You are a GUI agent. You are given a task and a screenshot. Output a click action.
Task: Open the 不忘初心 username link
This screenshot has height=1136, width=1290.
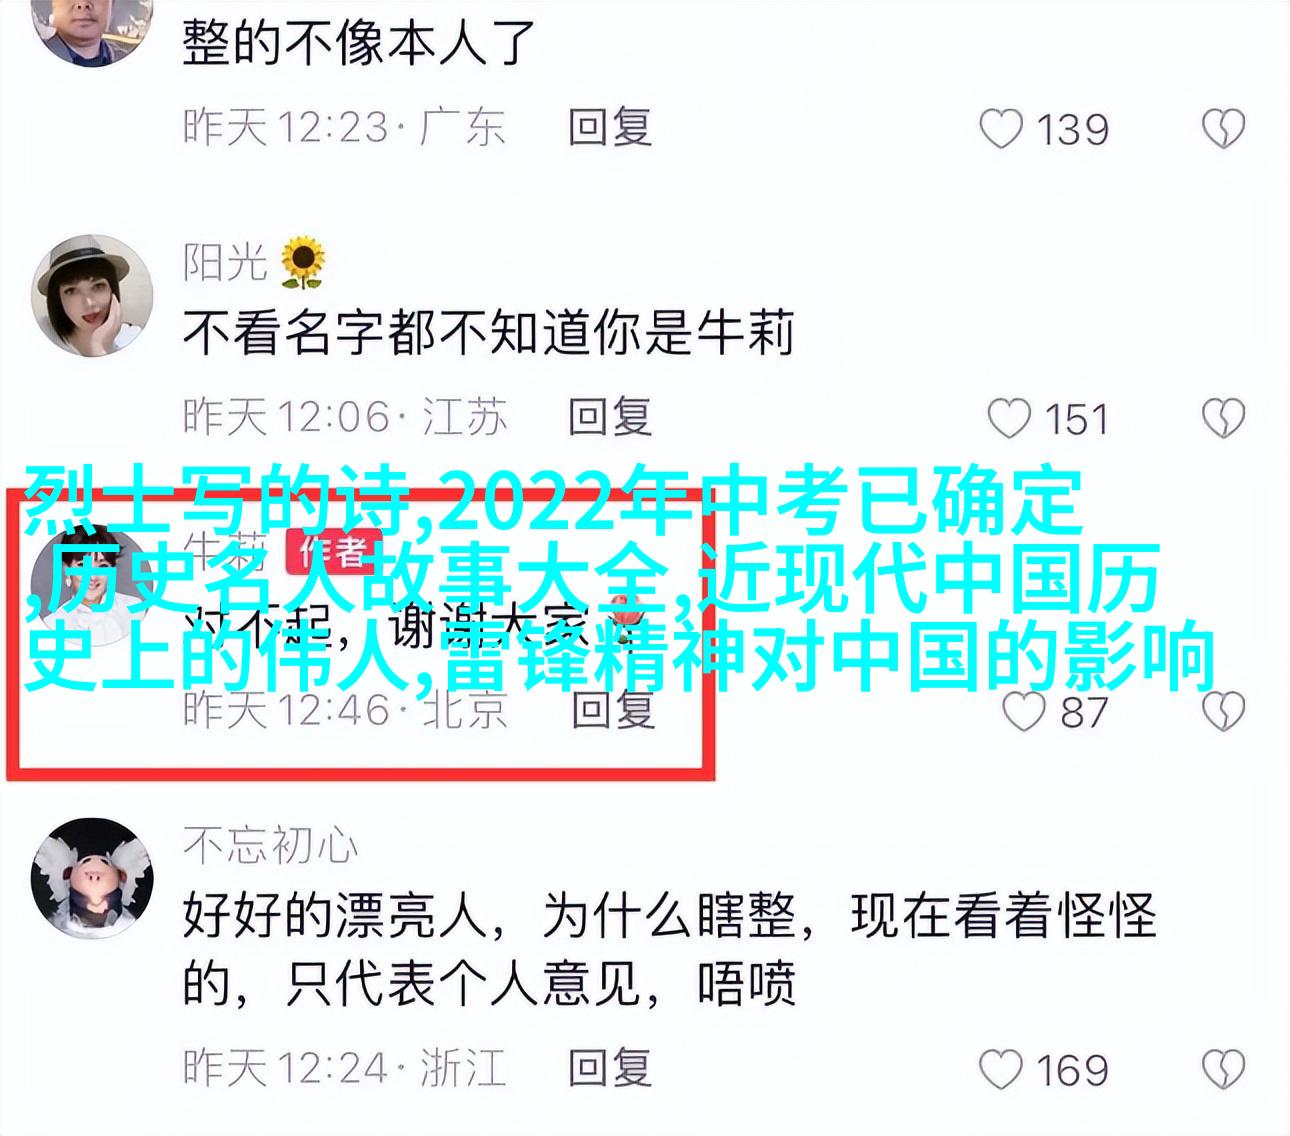coord(270,846)
